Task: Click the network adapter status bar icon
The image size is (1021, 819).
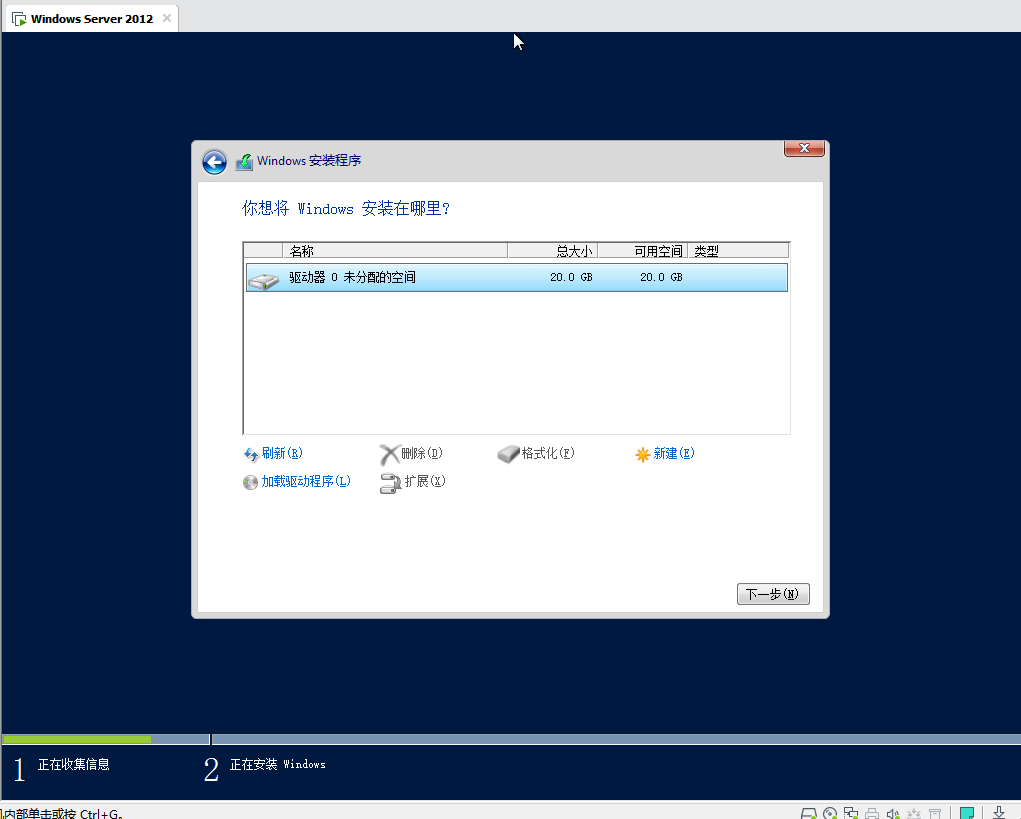Action: pos(851,813)
